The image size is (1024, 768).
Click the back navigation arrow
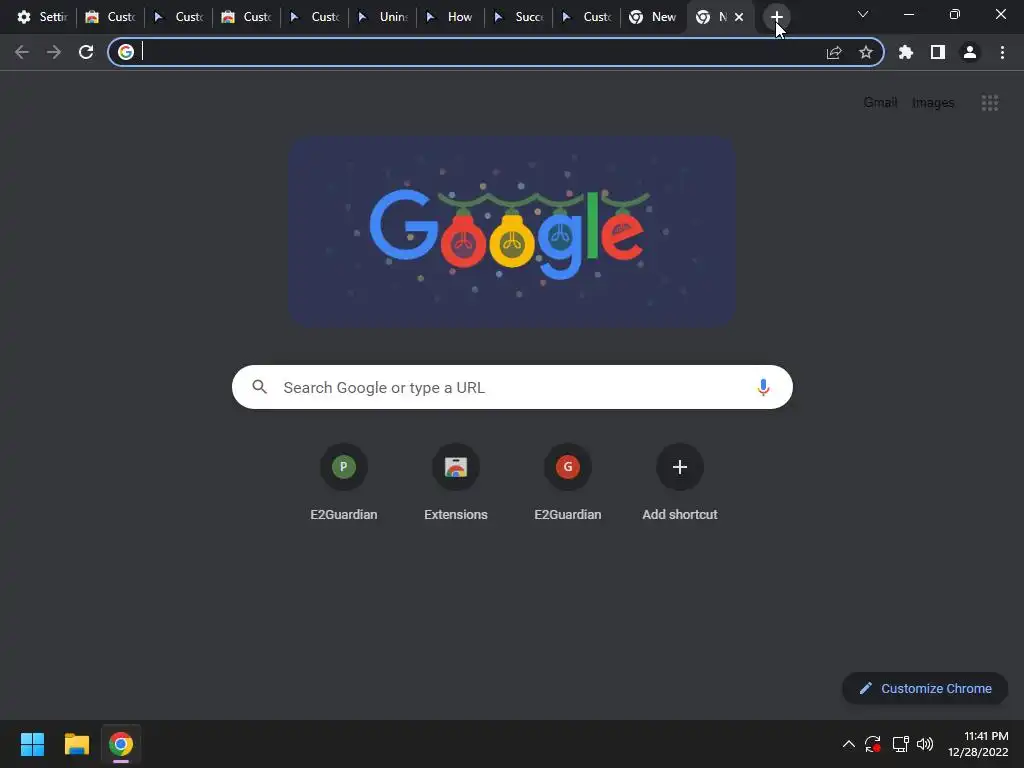(x=22, y=52)
